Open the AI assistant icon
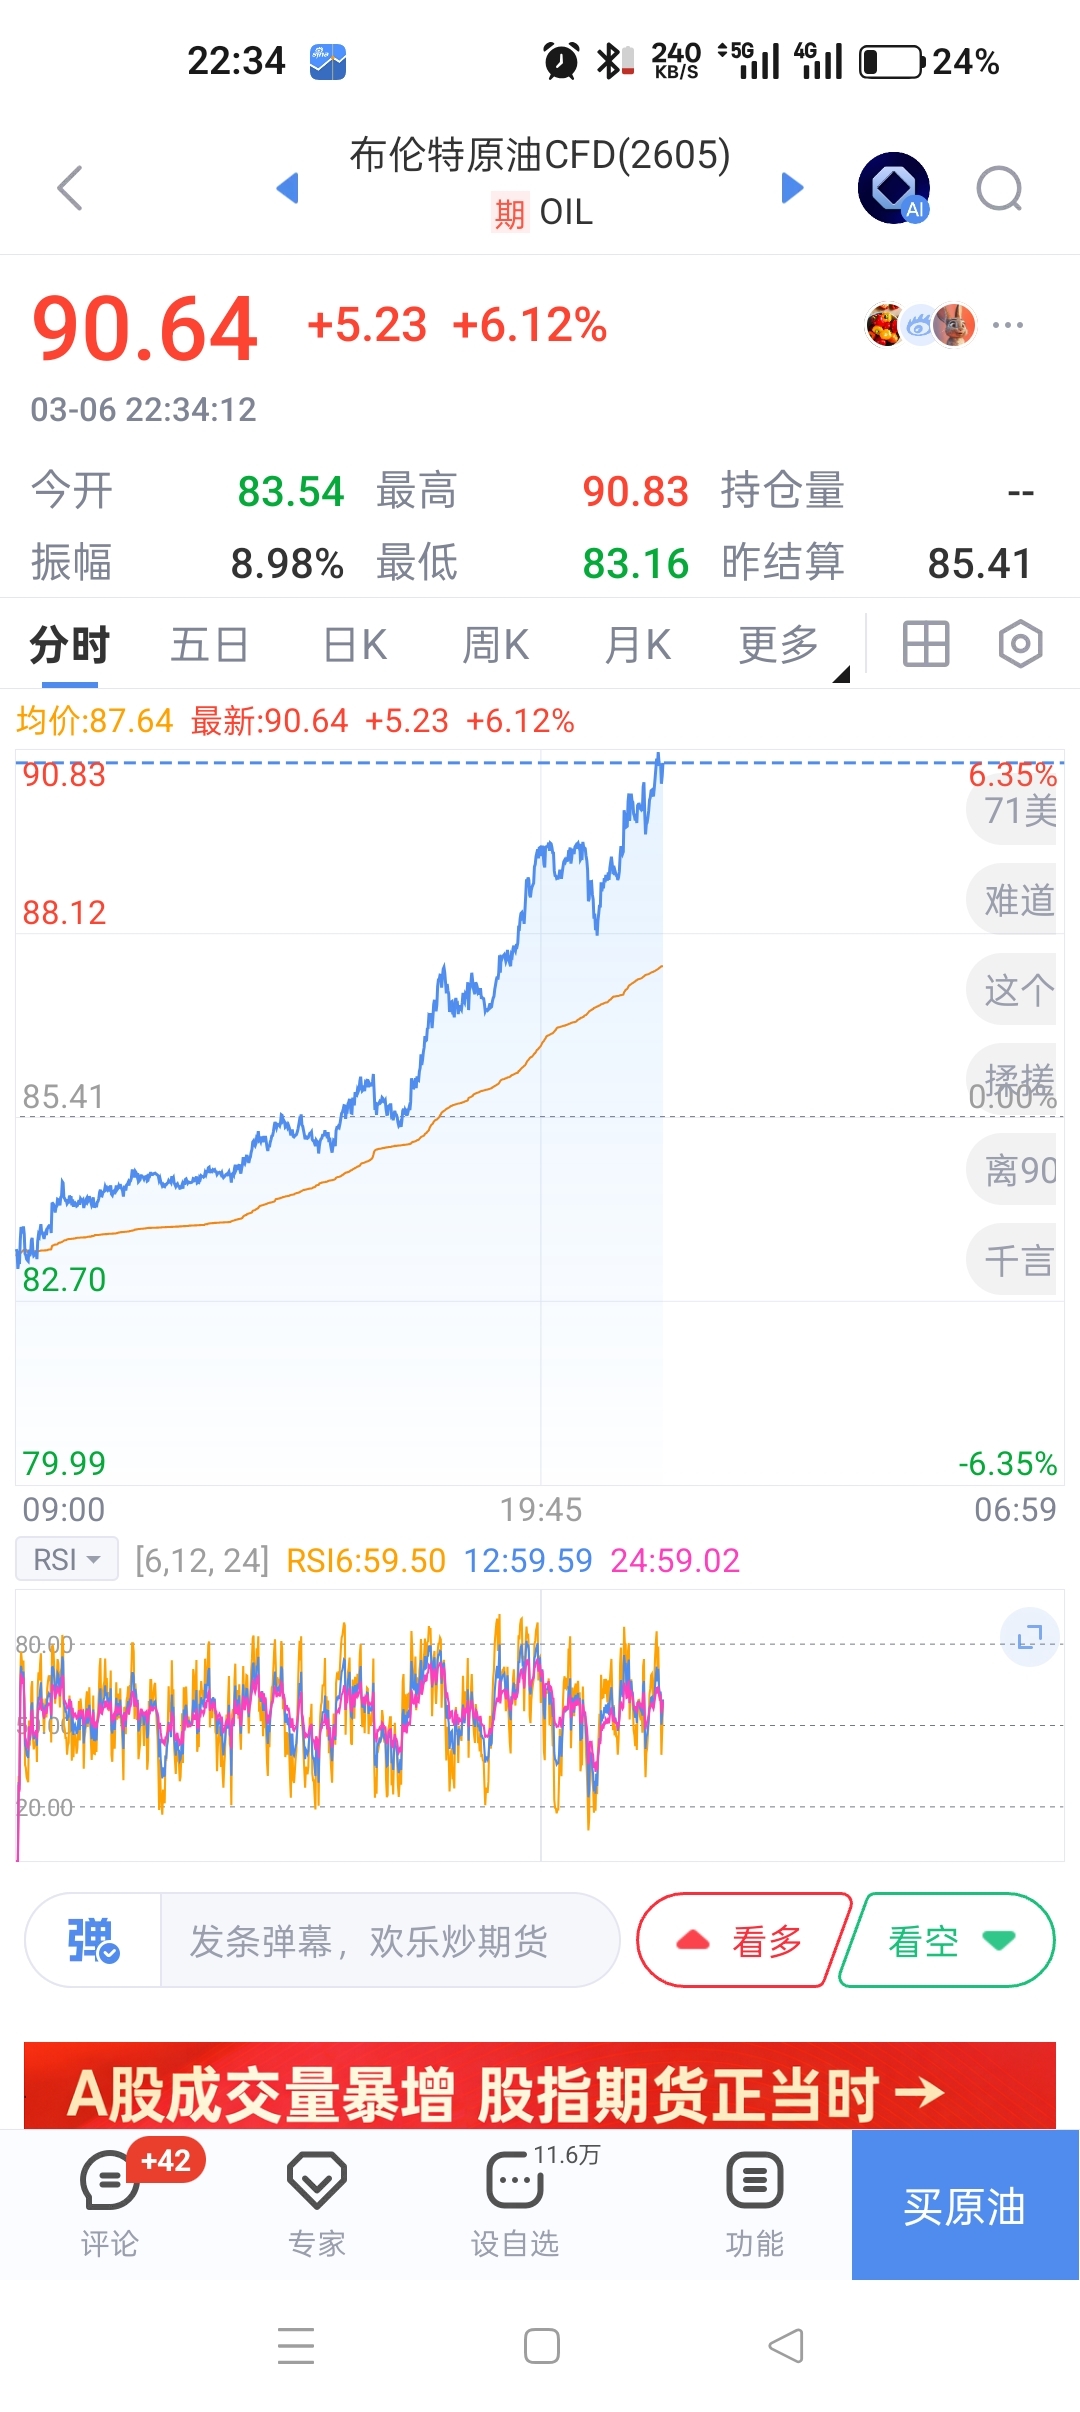The image size is (1080, 2412). click(893, 188)
